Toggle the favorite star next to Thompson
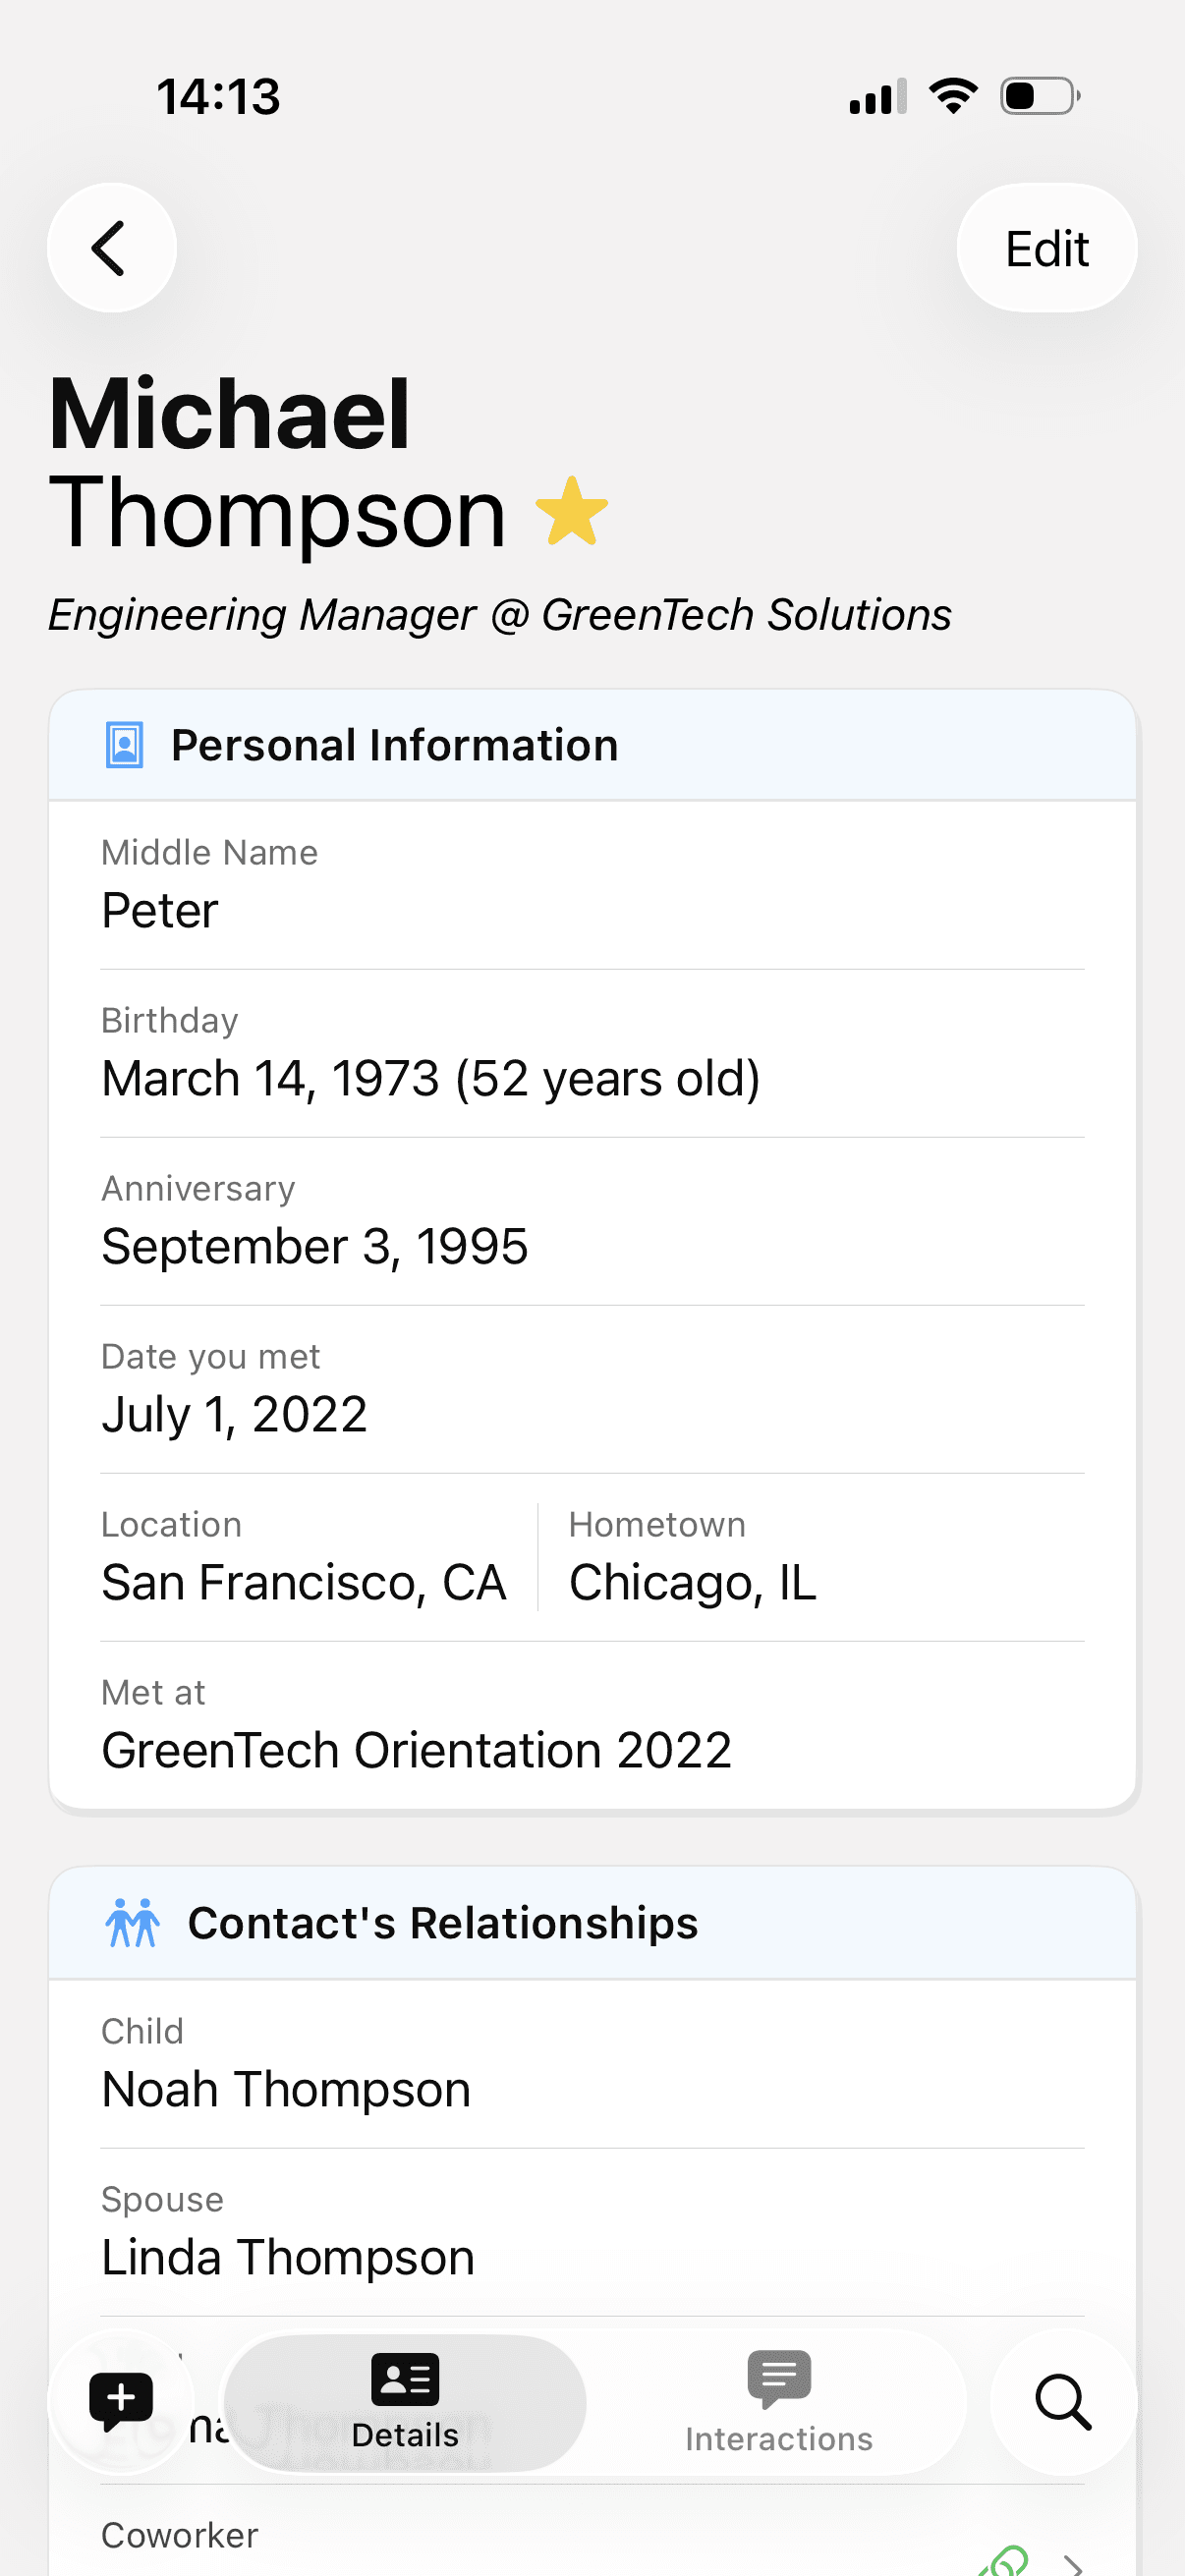The width and height of the screenshot is (1185, 2576). tap(572, 511)
